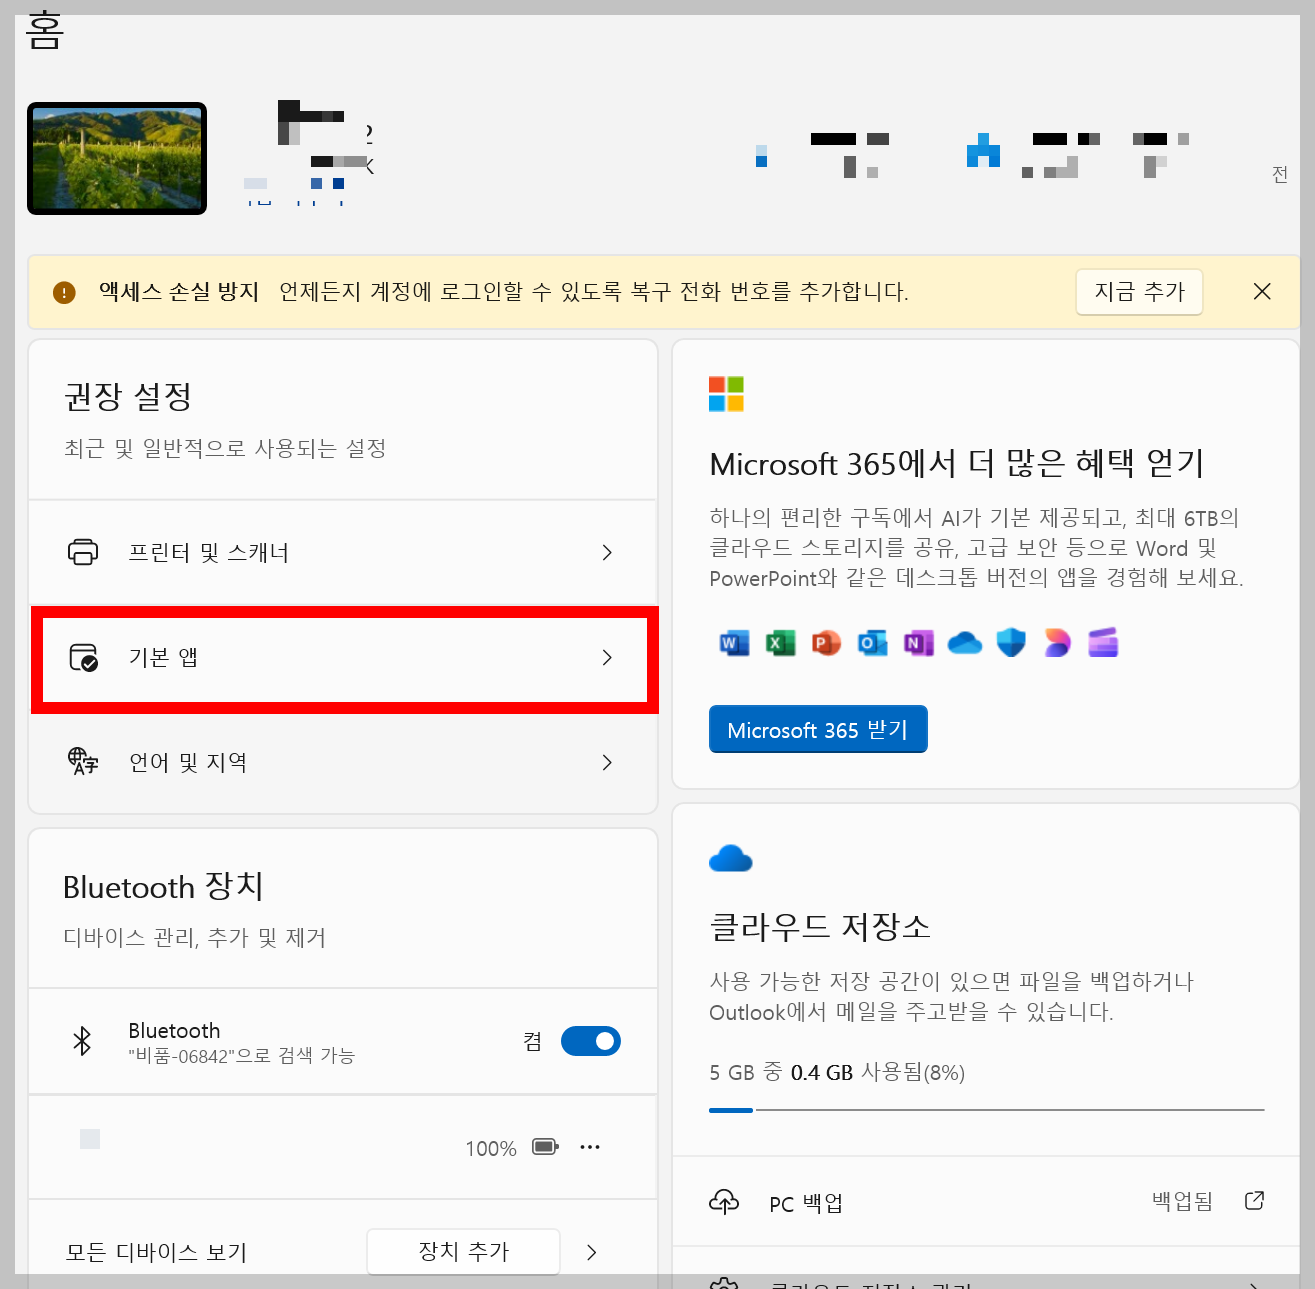This screenshot has height=1289, width=1315.
Task: Click the Microsoft 365 받기 button
Action: click(x=818, y=729)
